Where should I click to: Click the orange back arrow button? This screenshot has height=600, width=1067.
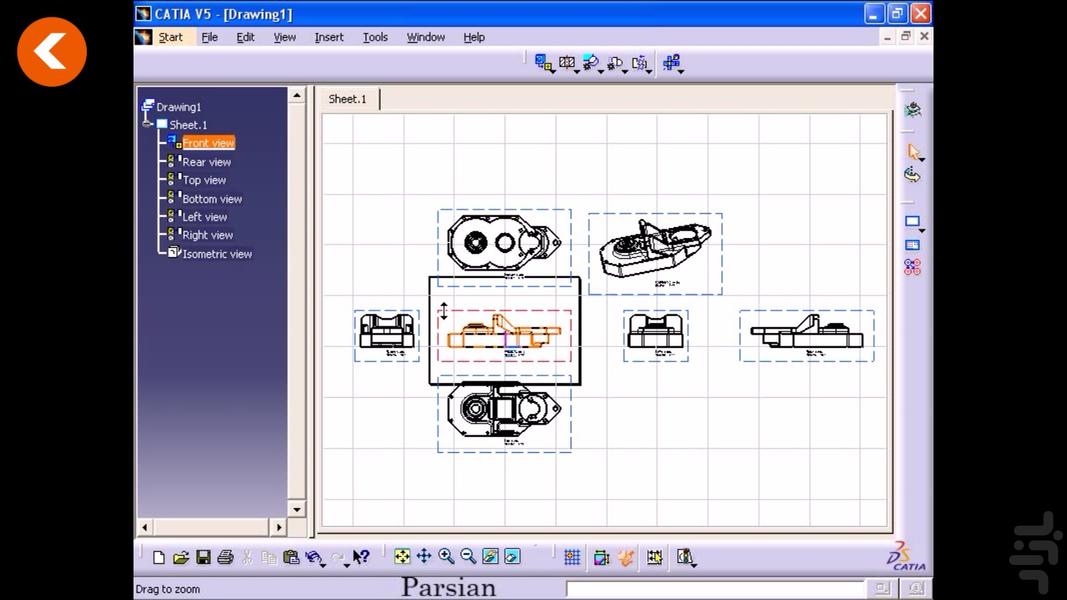click(x=51, y=51)
